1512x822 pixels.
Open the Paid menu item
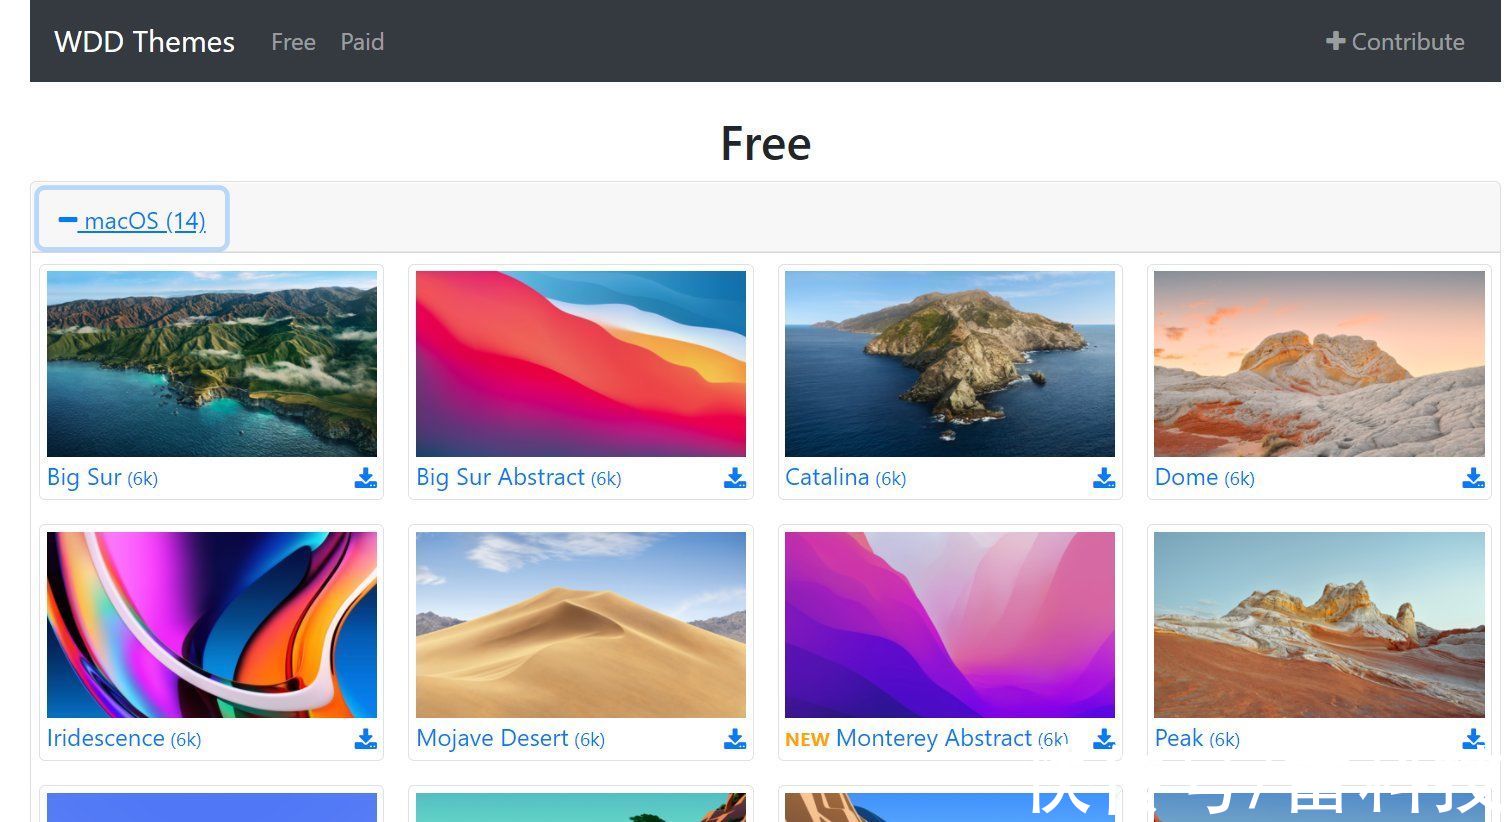[x=362, y=42]
